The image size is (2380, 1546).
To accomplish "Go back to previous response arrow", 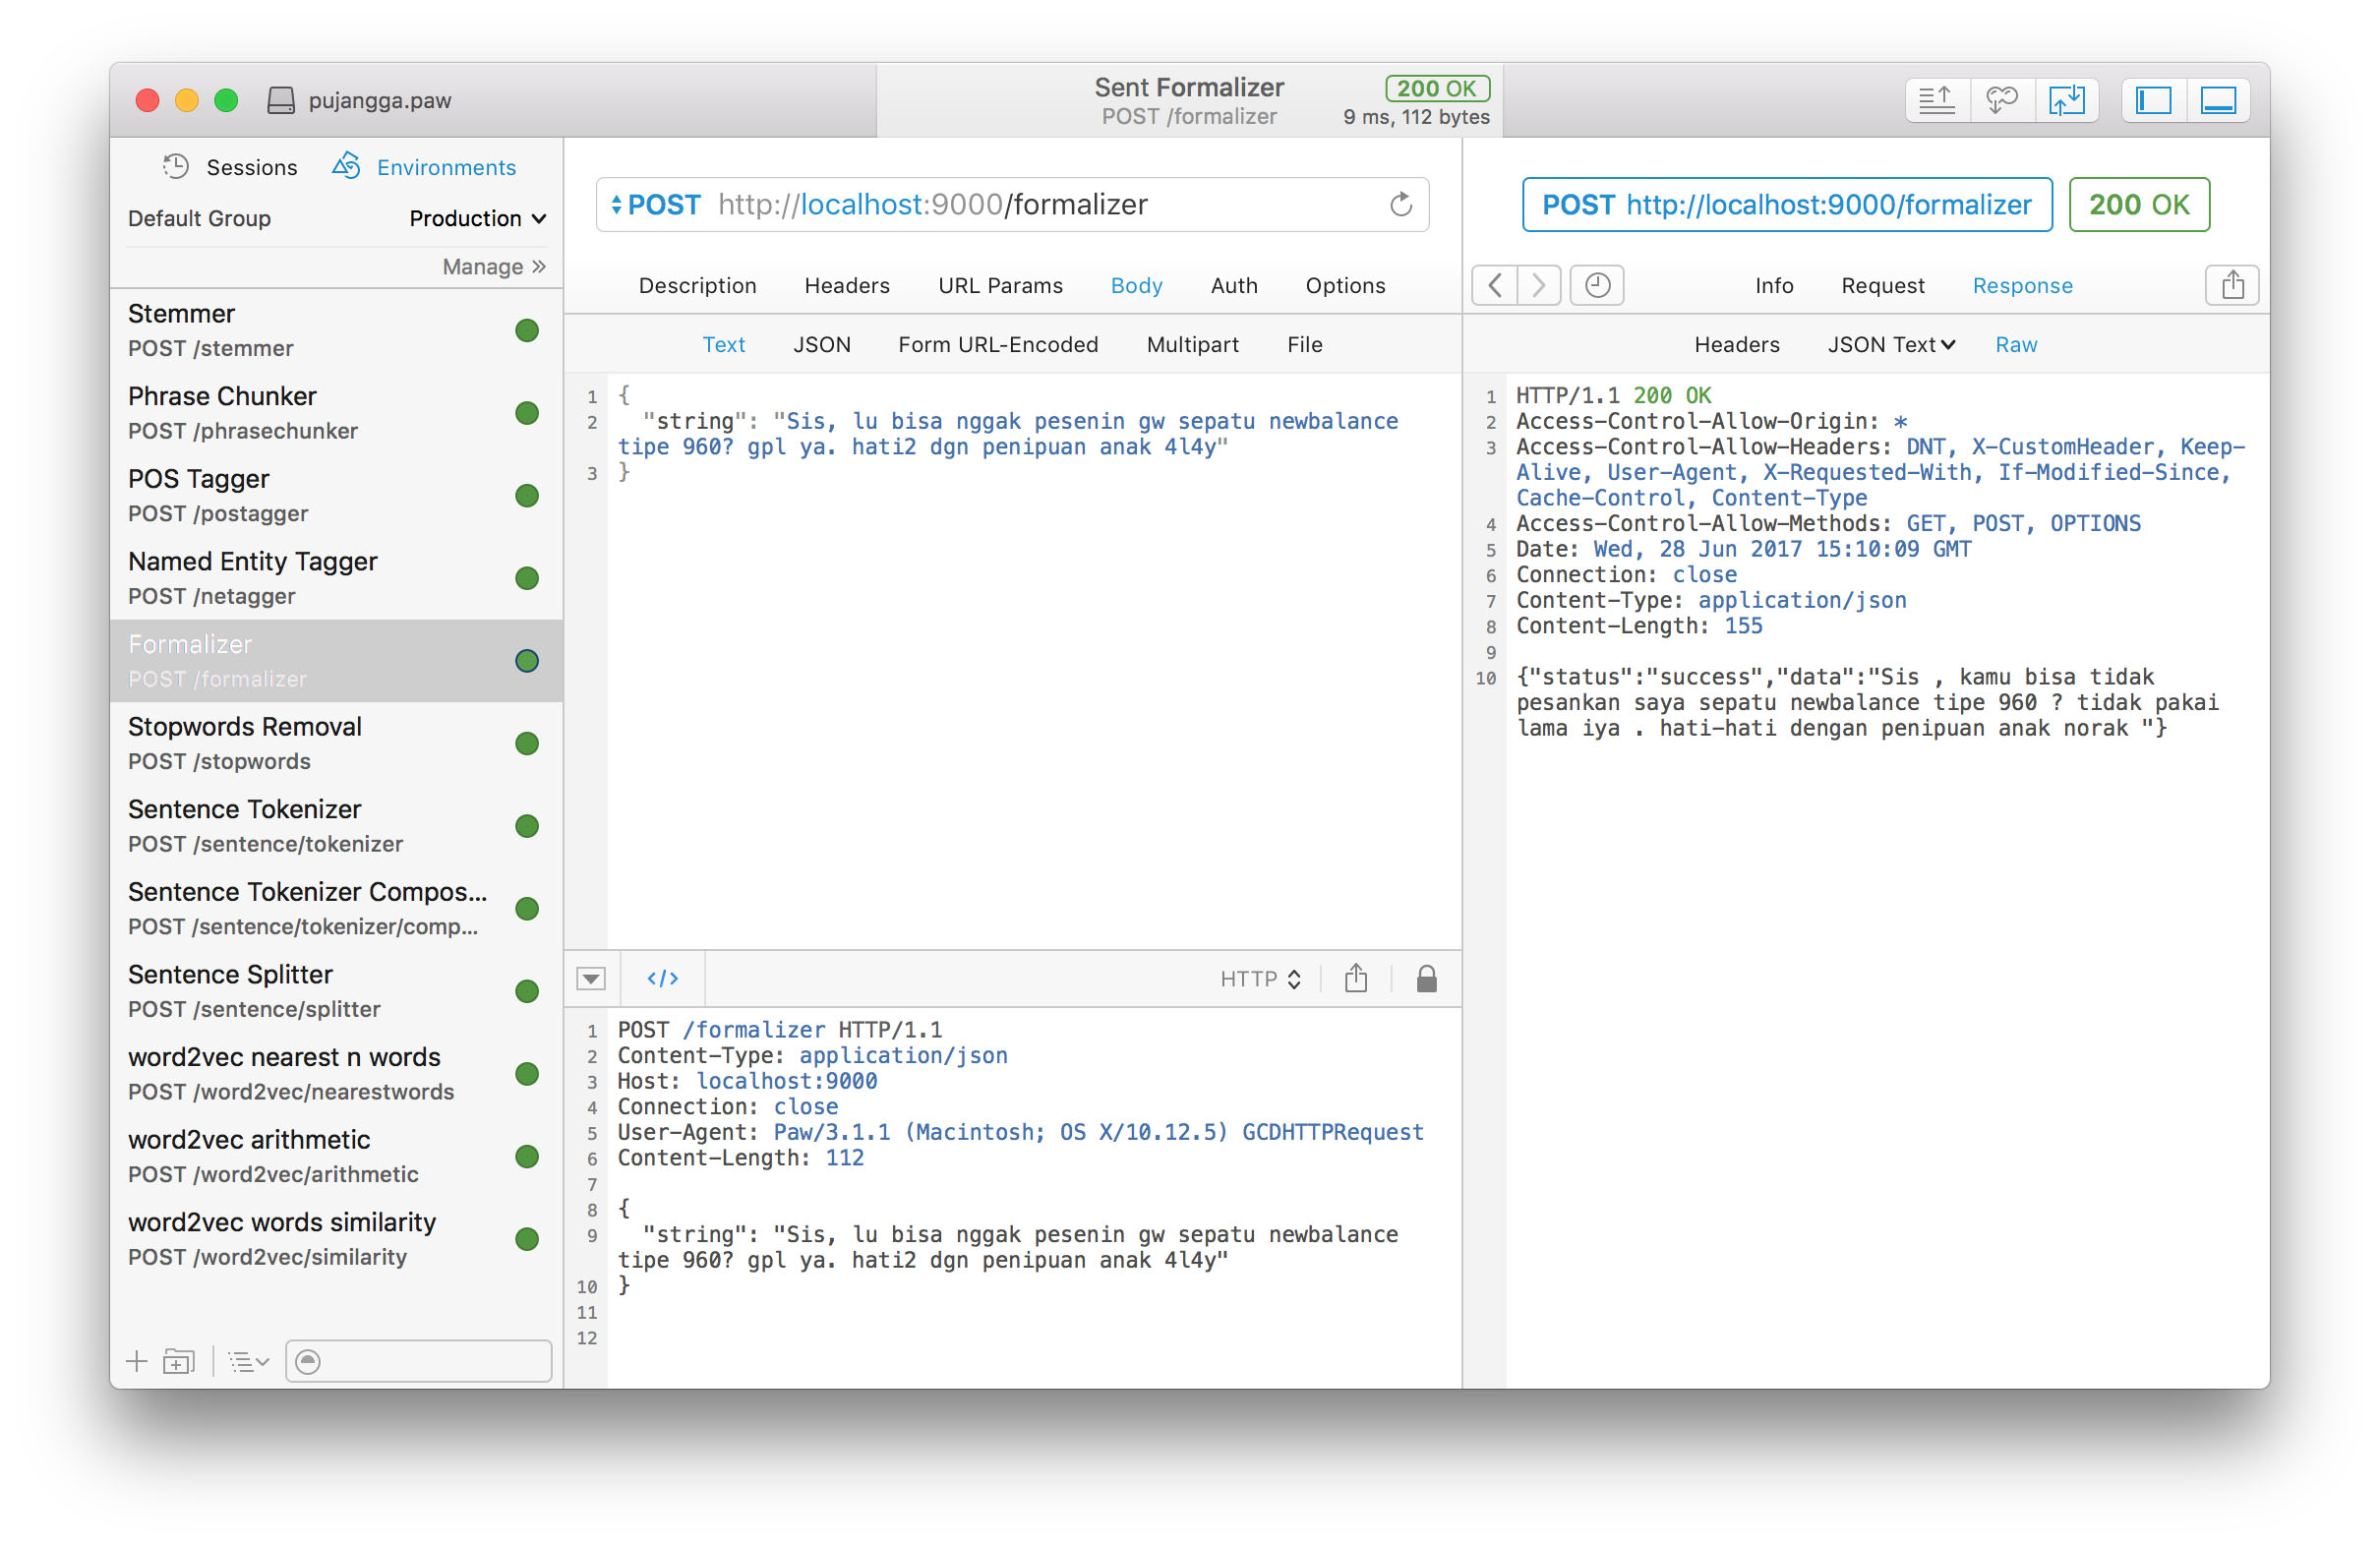I will [1494, 286].
